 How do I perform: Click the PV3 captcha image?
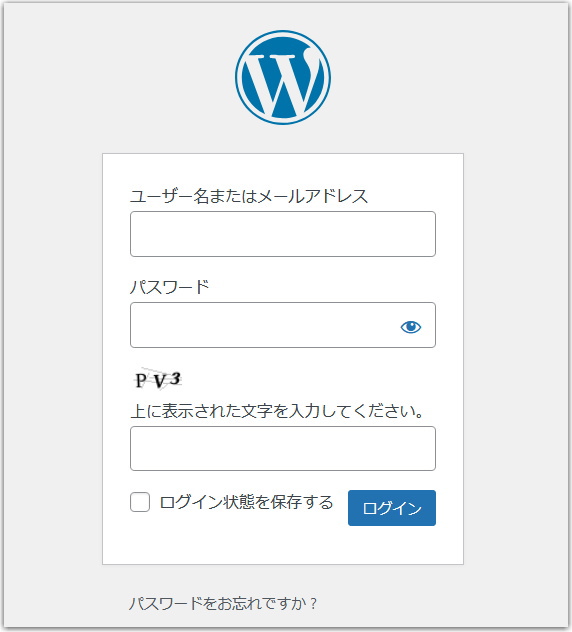point(158,380)
